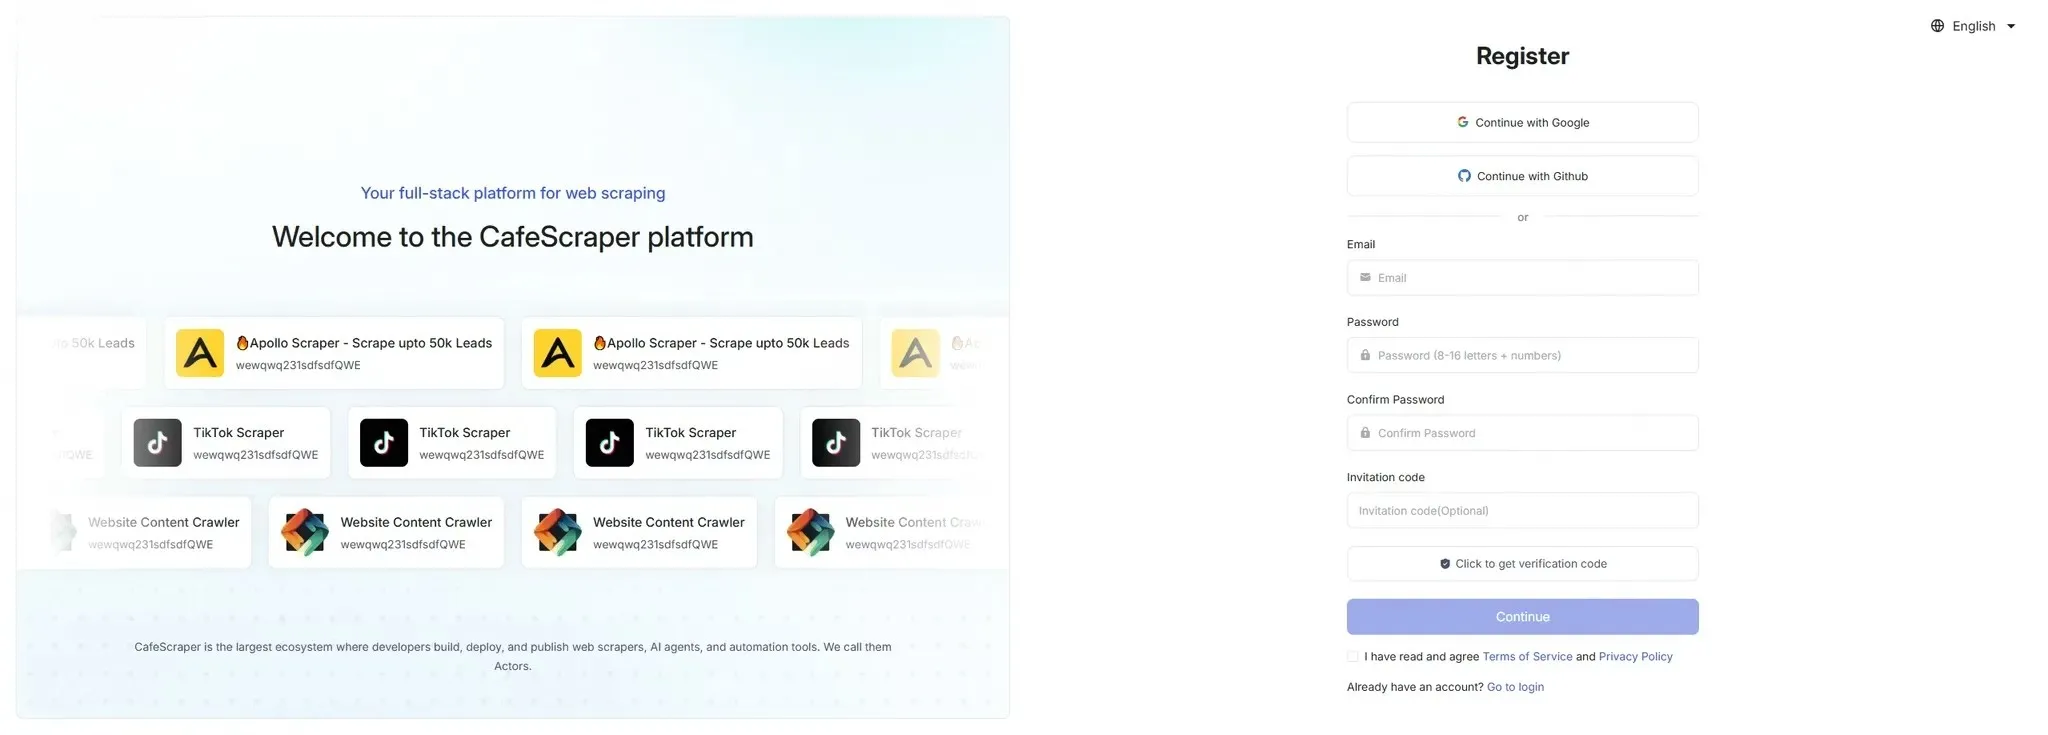Expand the language selector arrow
Screen dimensions: 2048x735
click(x=2011, y=26)
